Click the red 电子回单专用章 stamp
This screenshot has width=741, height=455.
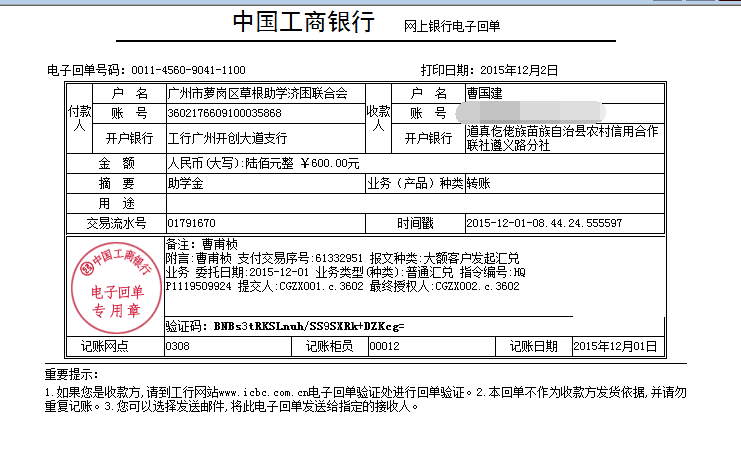(116, 288)
